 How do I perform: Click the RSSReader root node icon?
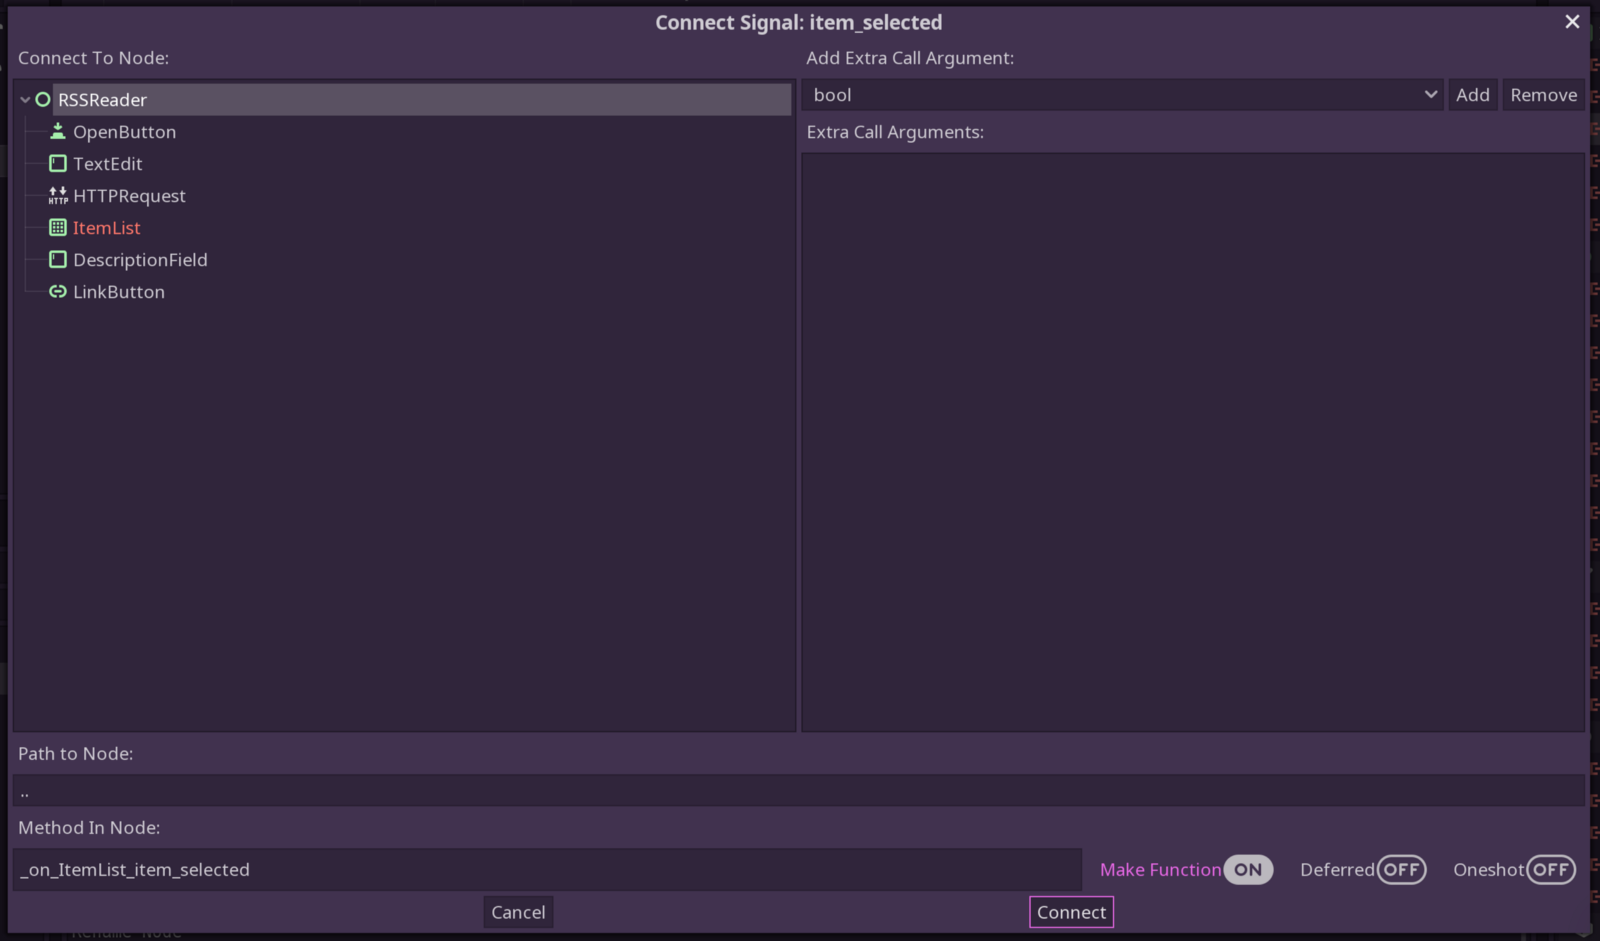tap(43, 100)
